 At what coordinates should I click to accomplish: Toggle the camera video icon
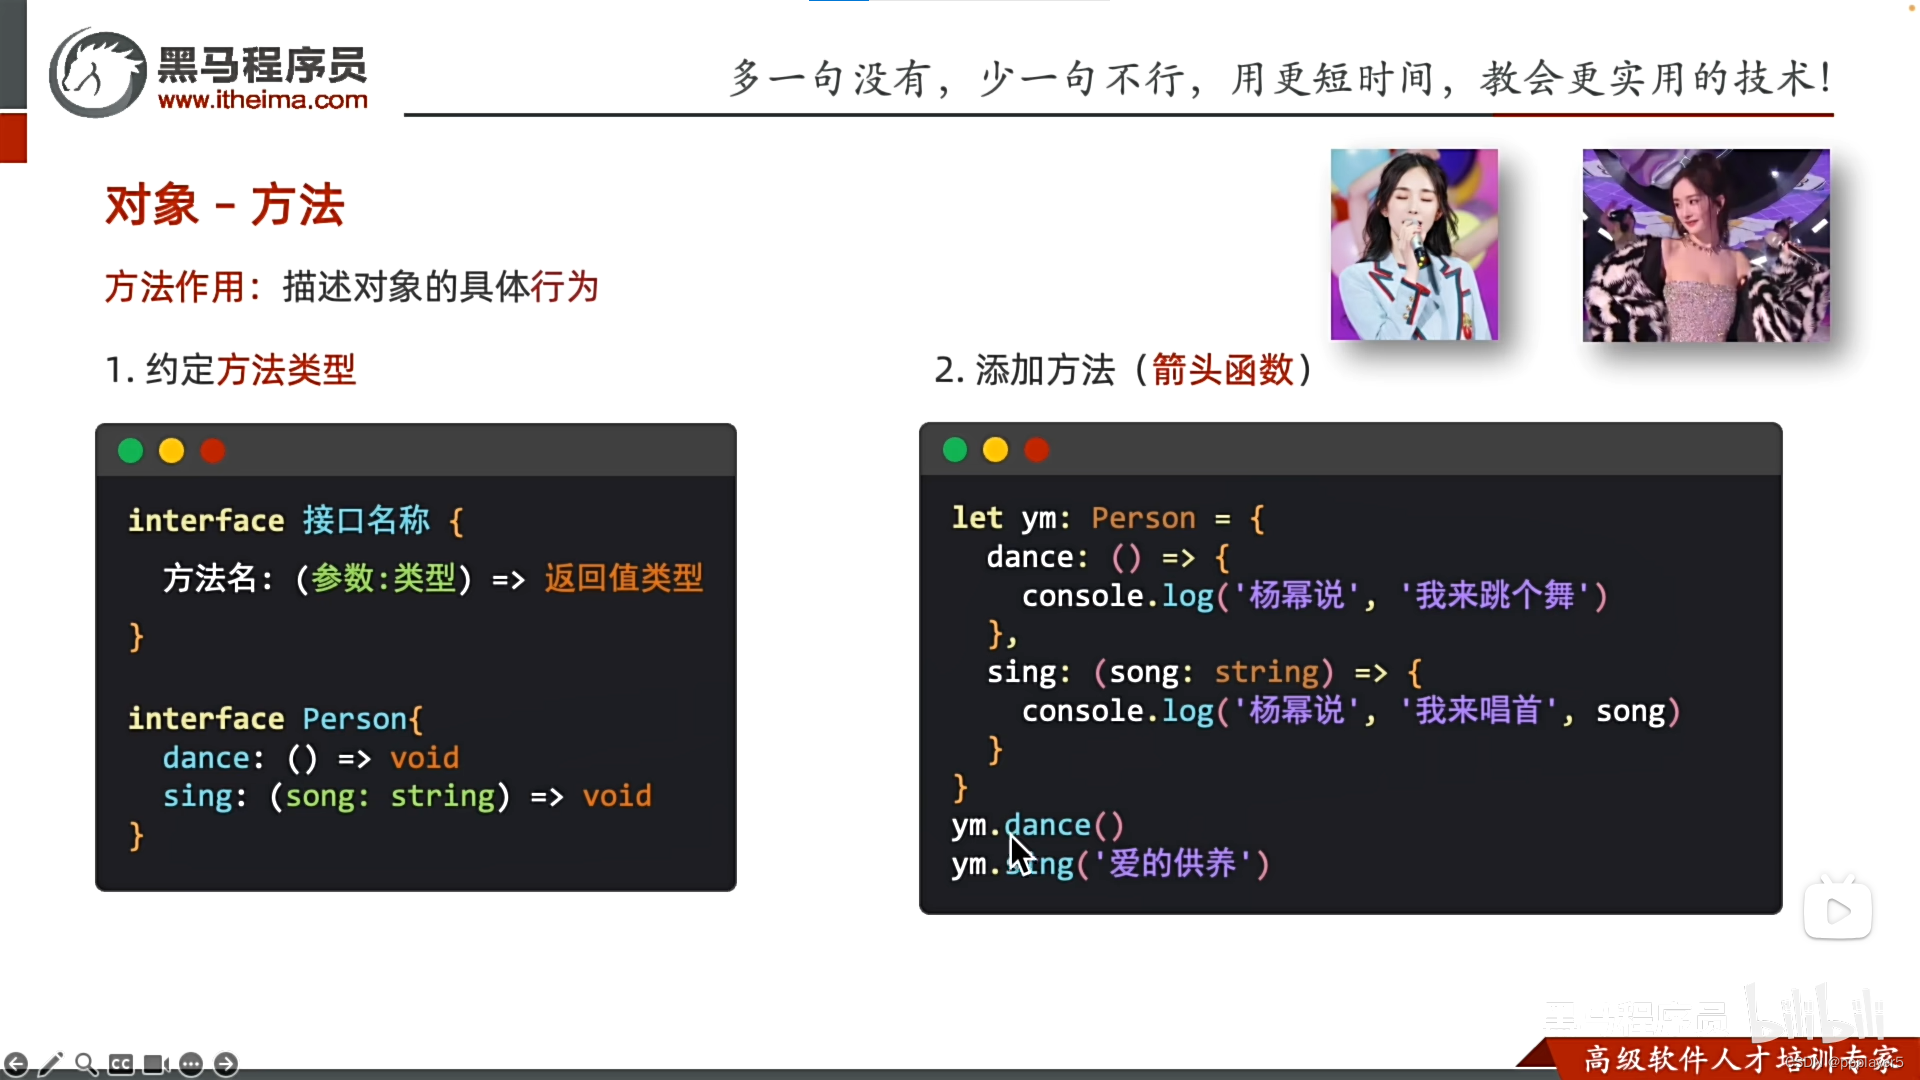[156, 1064]
